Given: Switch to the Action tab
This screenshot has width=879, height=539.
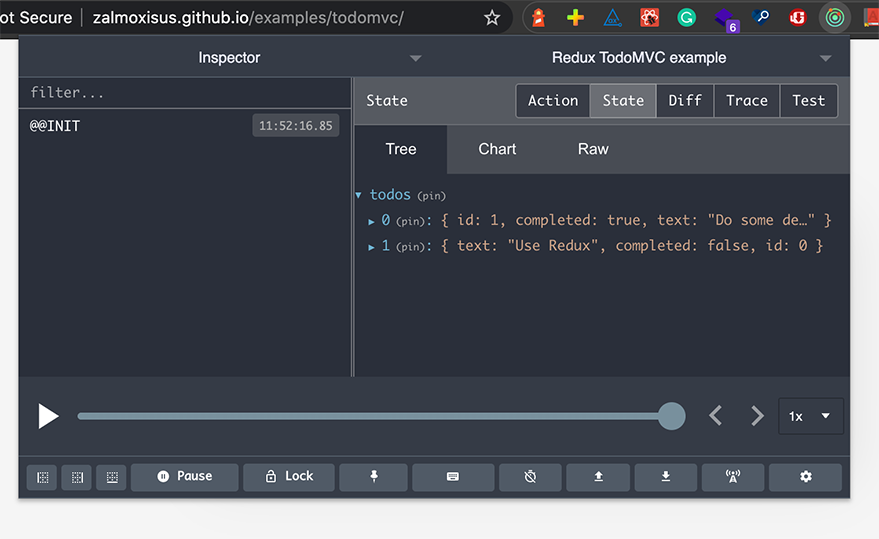Looking at the screenshot, I should click(x=553, y=101).
